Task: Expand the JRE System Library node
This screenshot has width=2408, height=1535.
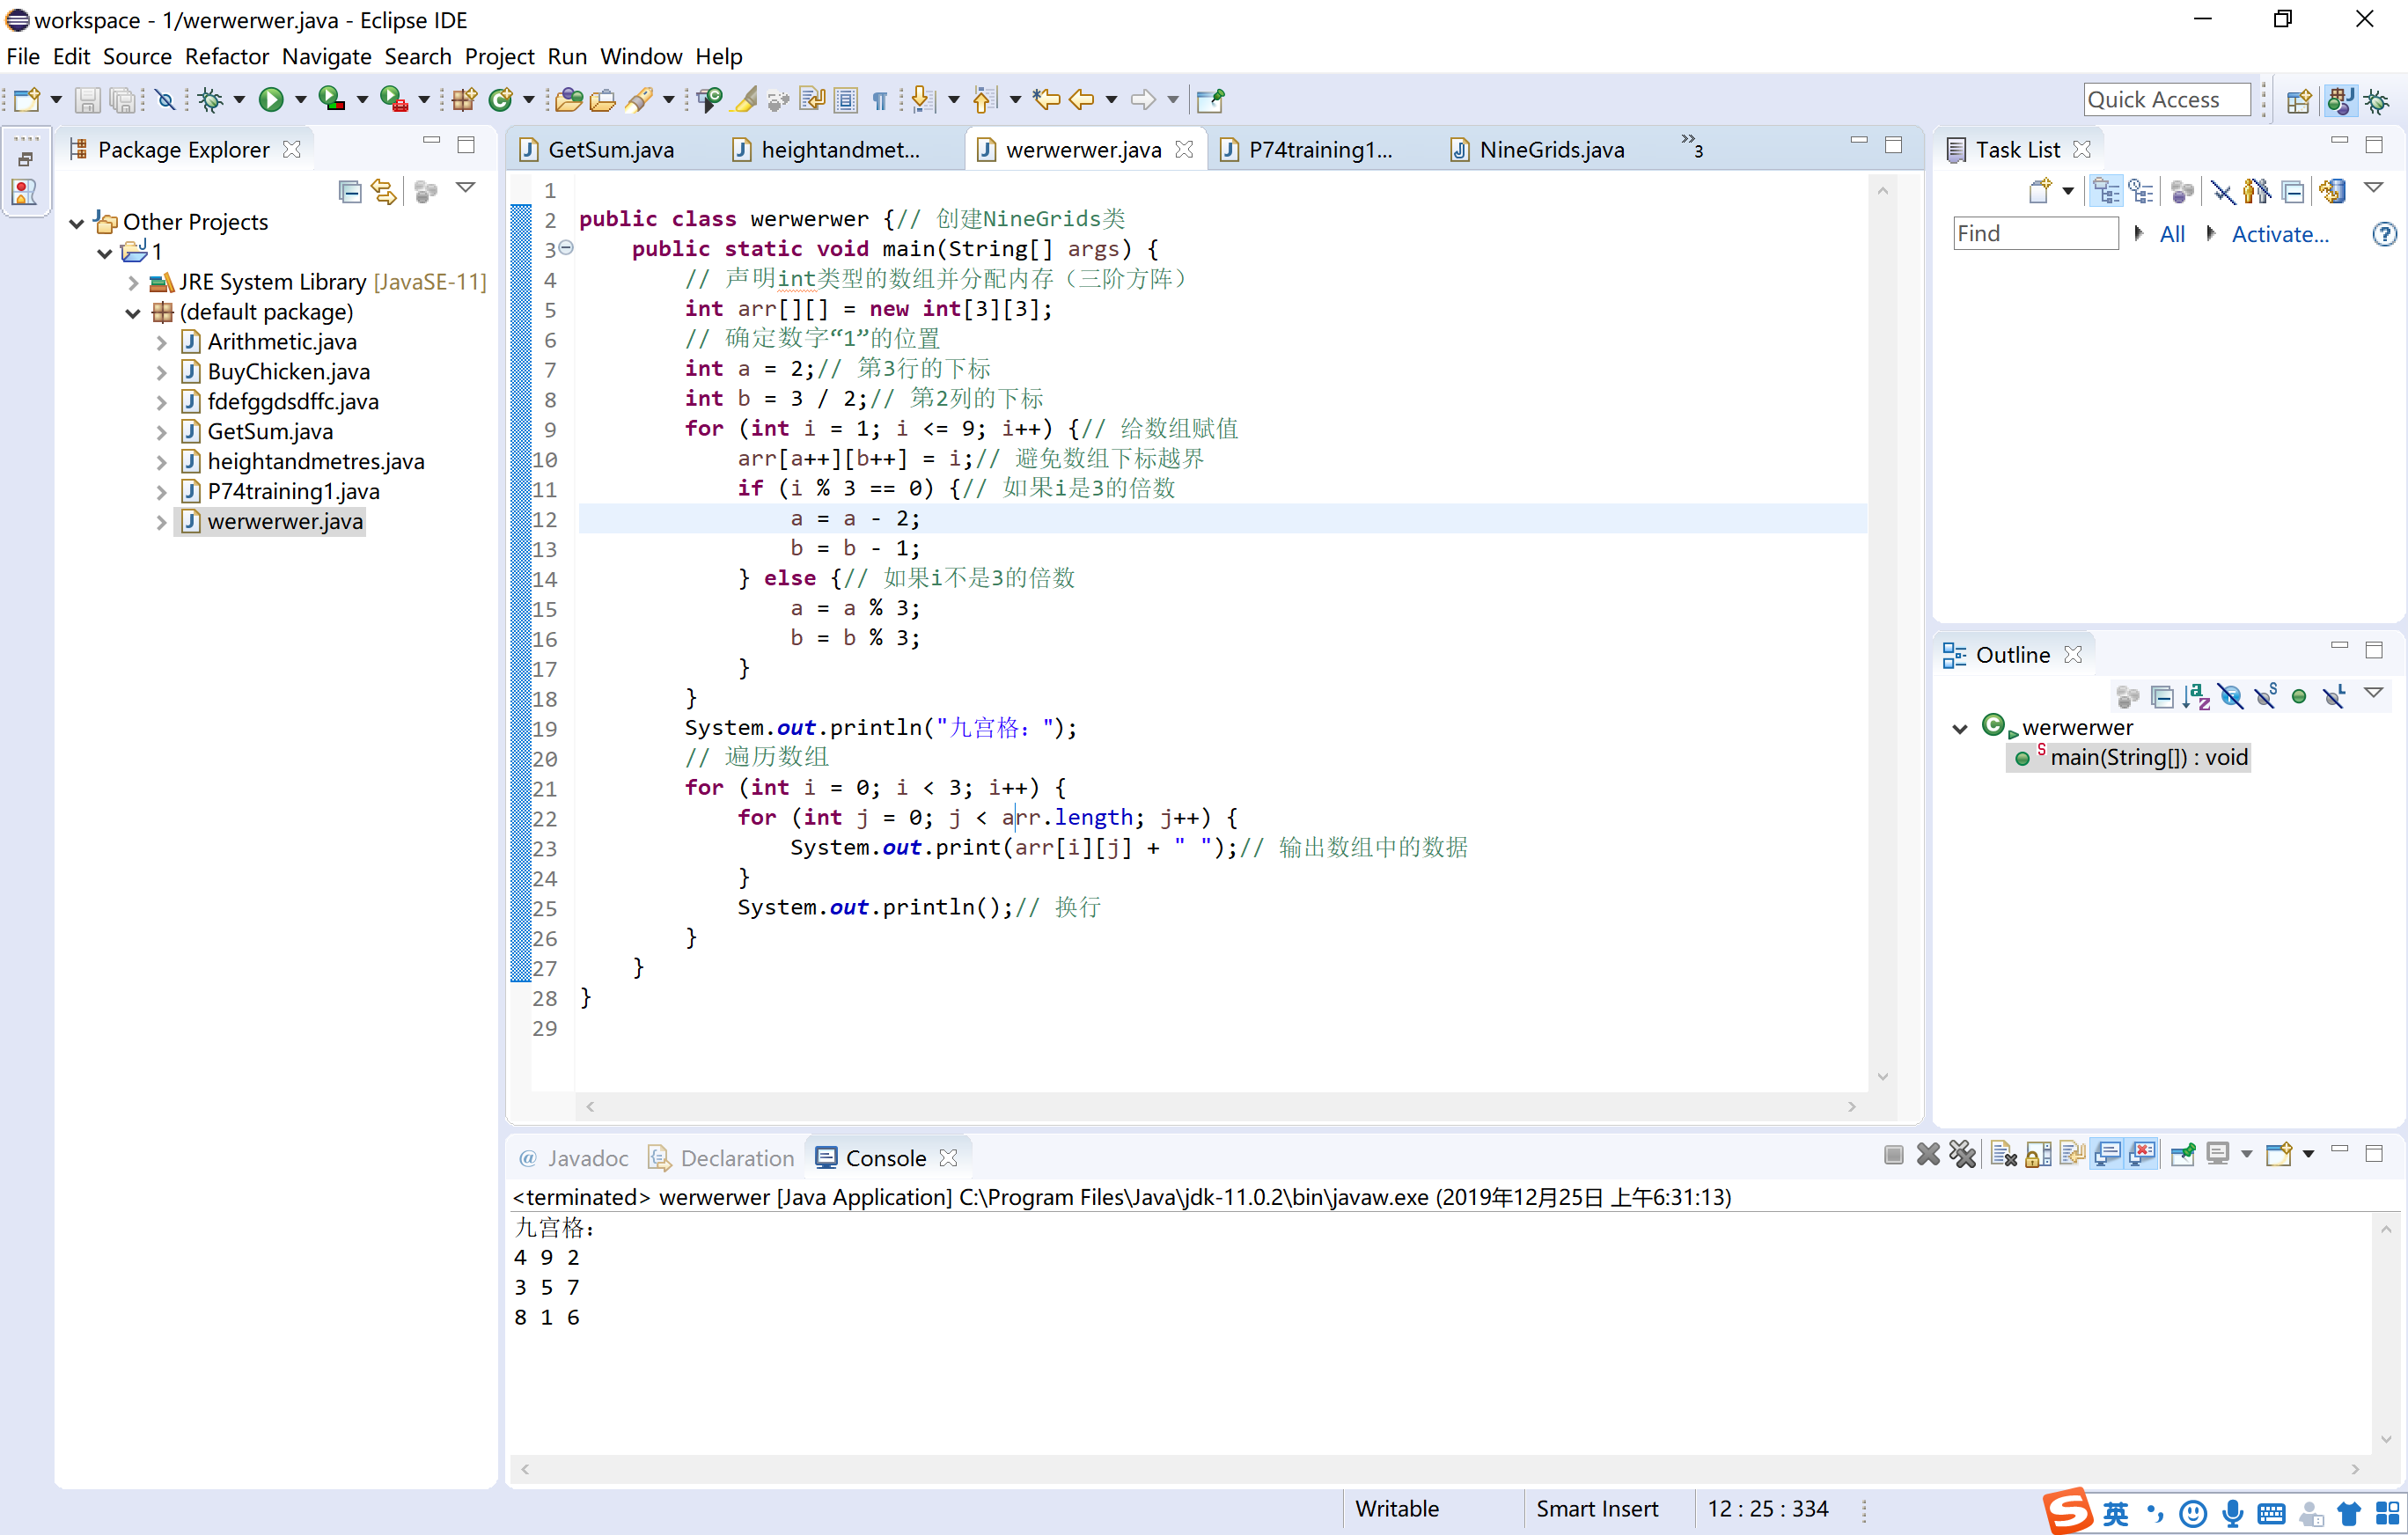Action: click(143, 281)
